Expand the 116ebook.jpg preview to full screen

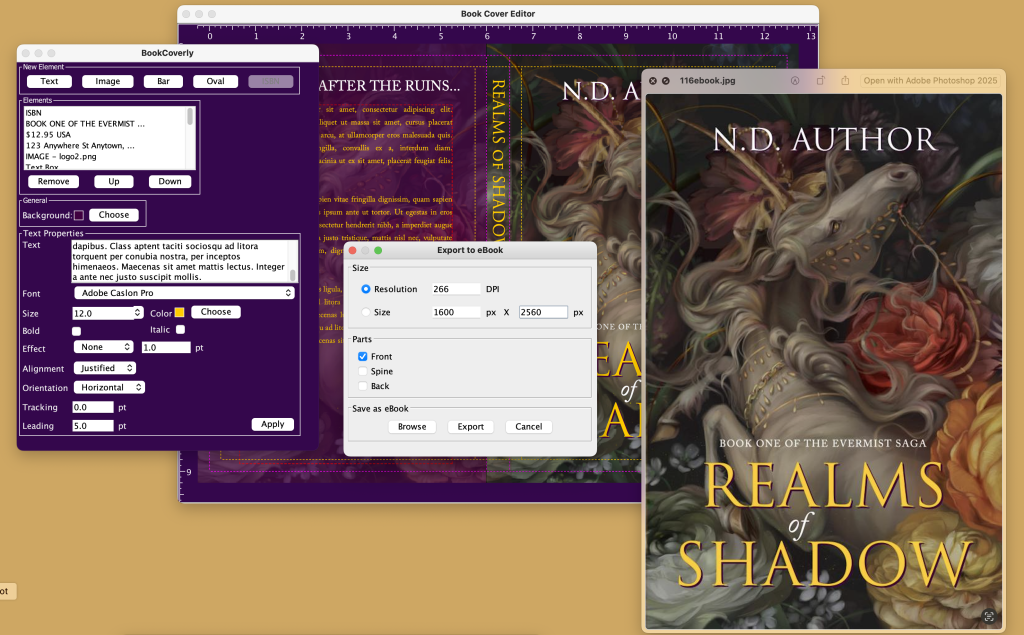(x=665, y=81)
